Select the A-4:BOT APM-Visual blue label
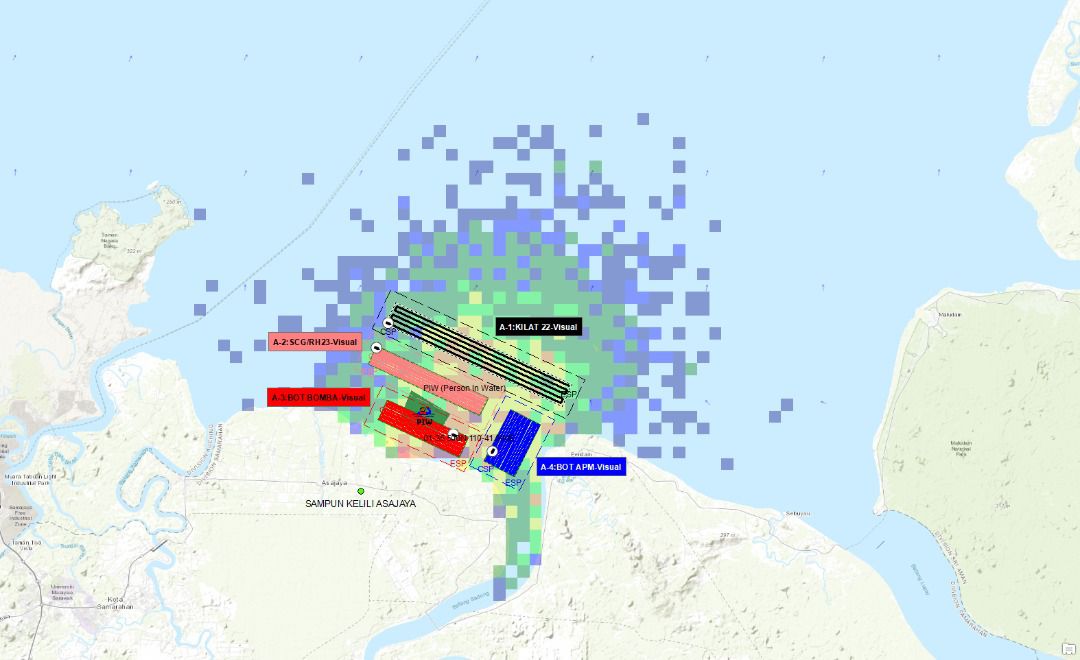This screenshot has width=1080, height=660. [580, 467]
